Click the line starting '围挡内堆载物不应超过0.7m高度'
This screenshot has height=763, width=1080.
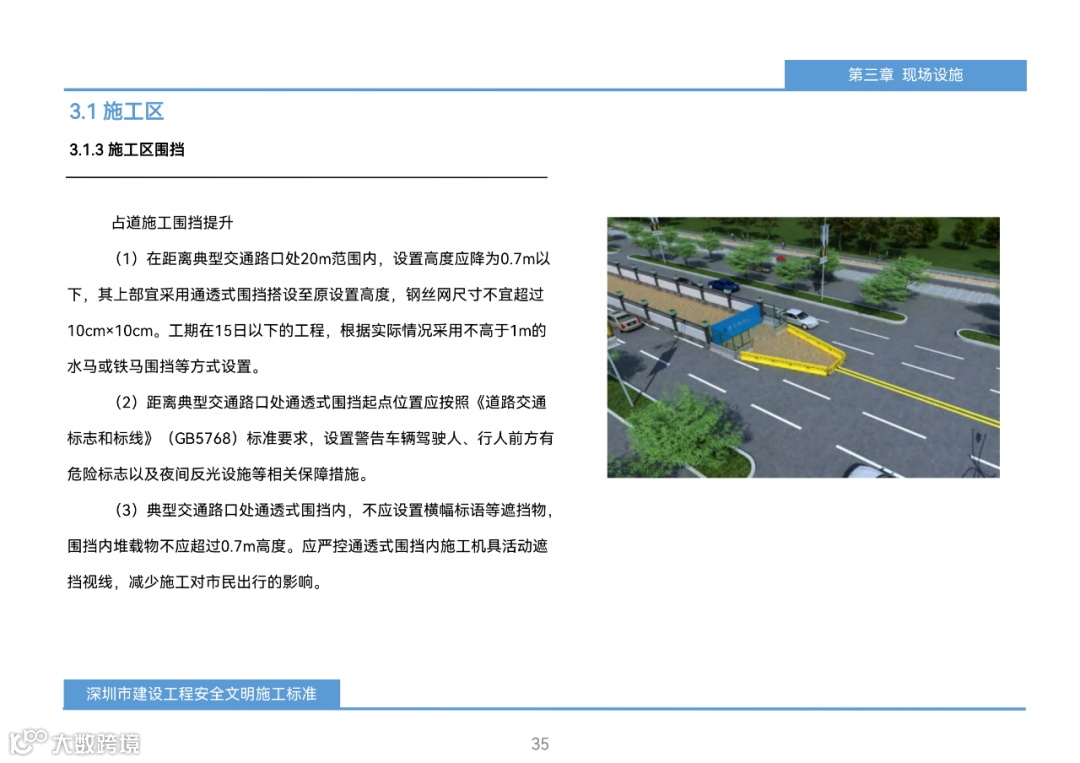click(307, 546)
